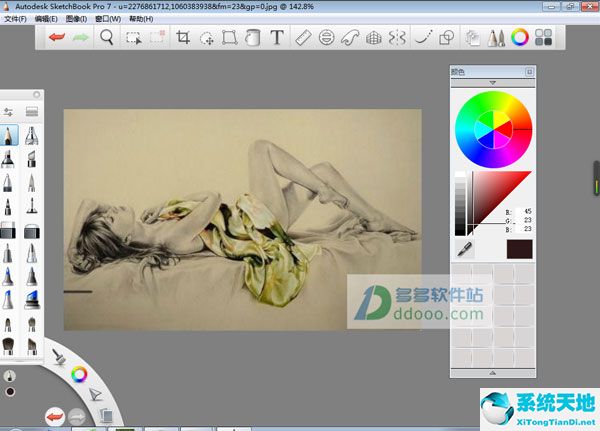Select the Crop tool
Screen dimensions: 600x431
coord(183,38)
